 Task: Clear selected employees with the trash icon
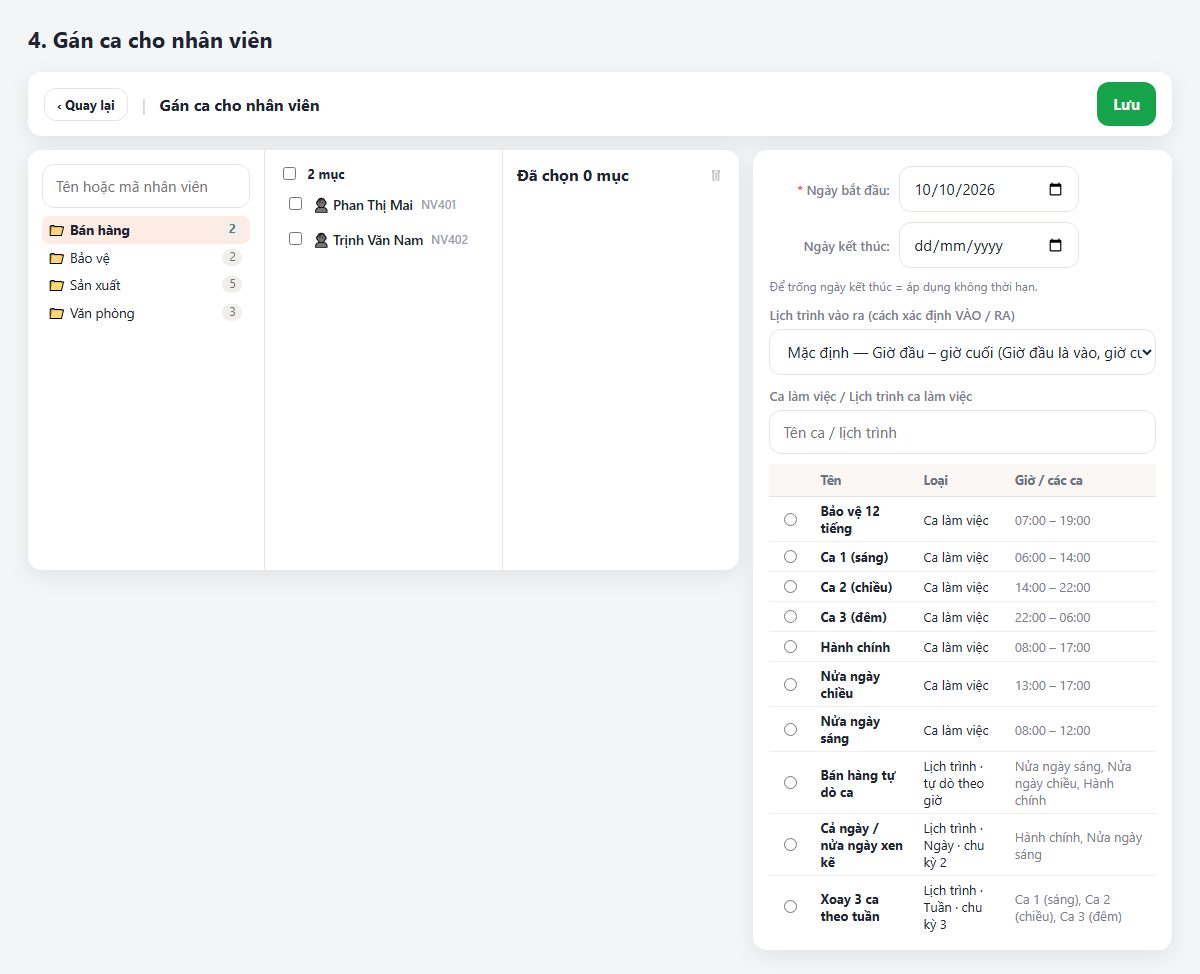click(716, 176)
